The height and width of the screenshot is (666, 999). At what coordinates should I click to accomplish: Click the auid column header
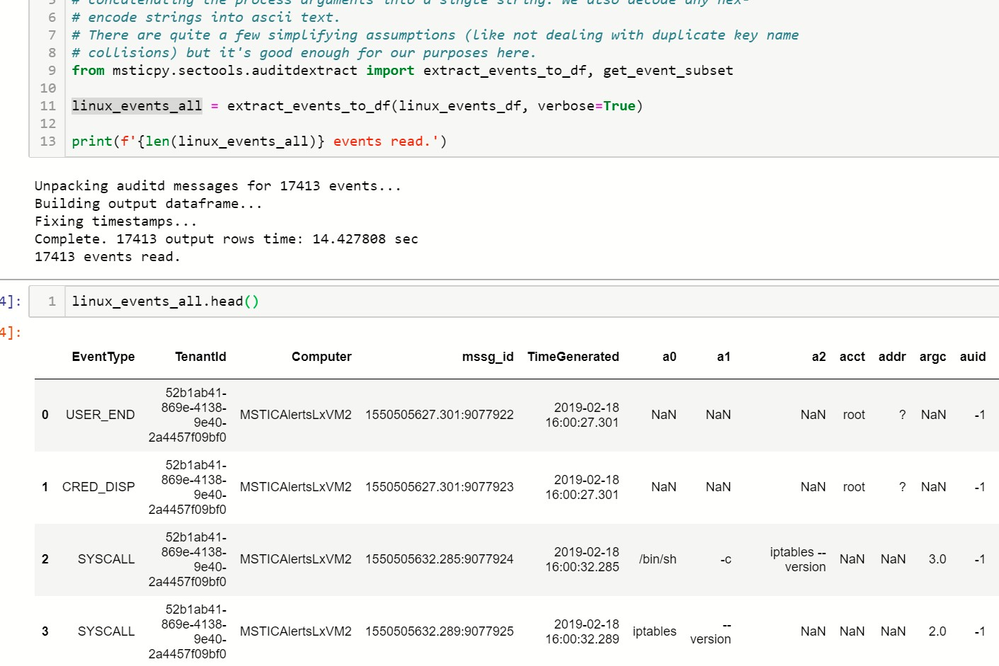click(x=973, y=357)
